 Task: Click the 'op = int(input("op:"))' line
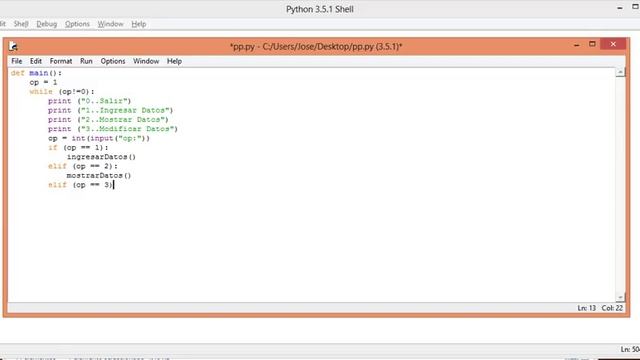coord(99,138)
